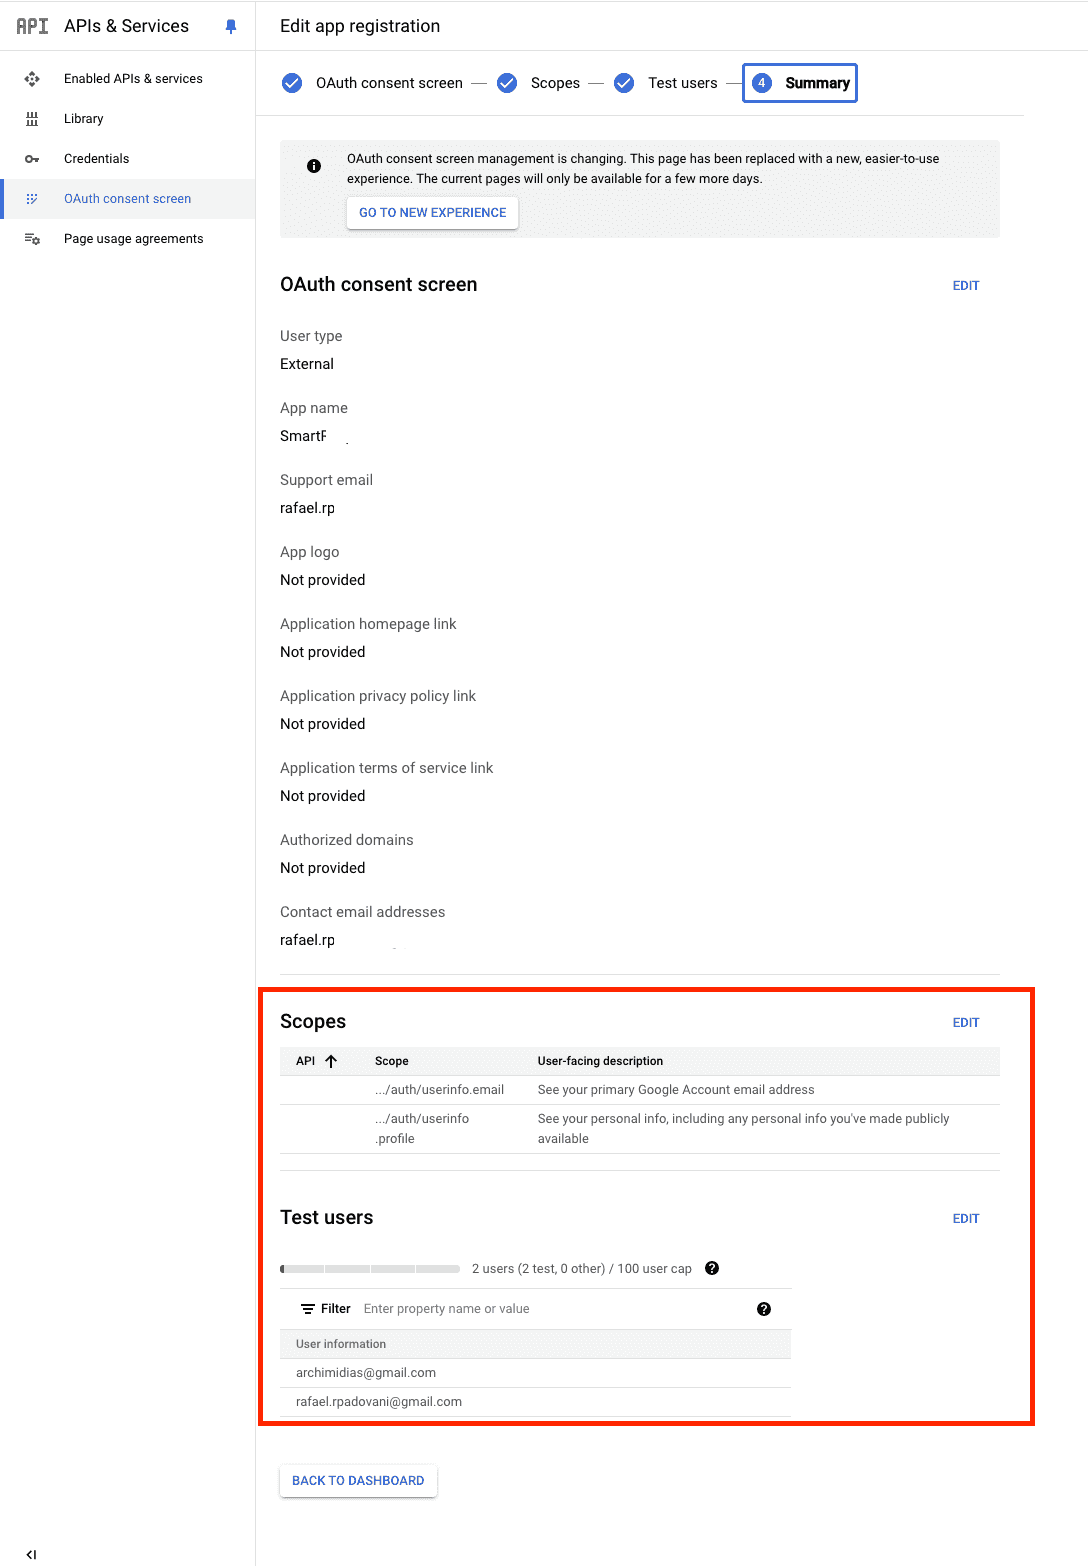
Task: Click the API logo in the top left
Action: 31,26
